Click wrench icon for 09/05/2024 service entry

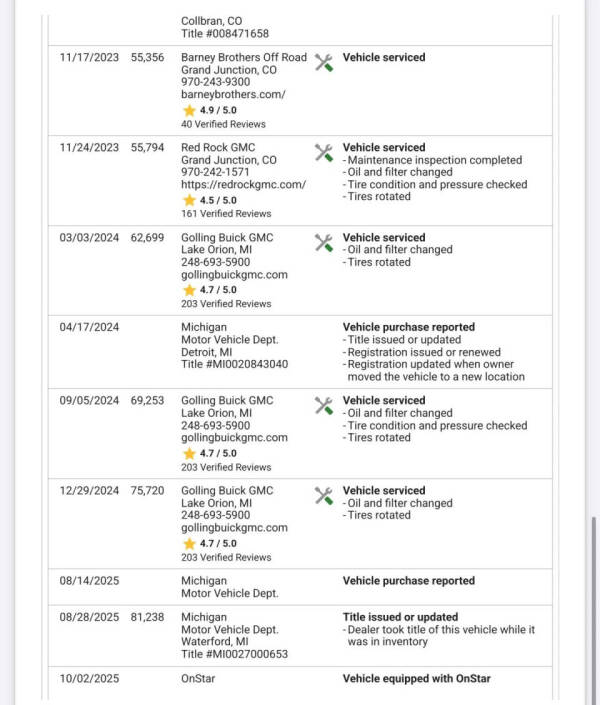(x=323, y=405)
